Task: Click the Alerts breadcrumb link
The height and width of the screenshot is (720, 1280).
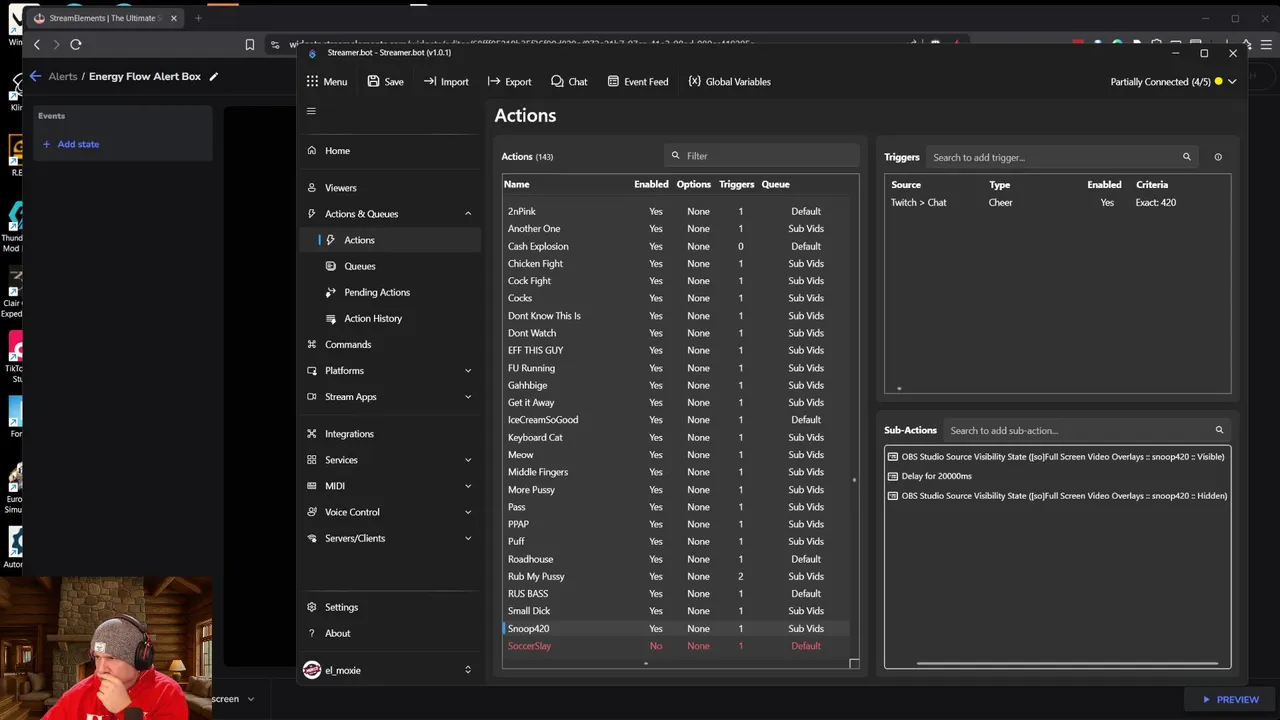Action: click(62, 77)
